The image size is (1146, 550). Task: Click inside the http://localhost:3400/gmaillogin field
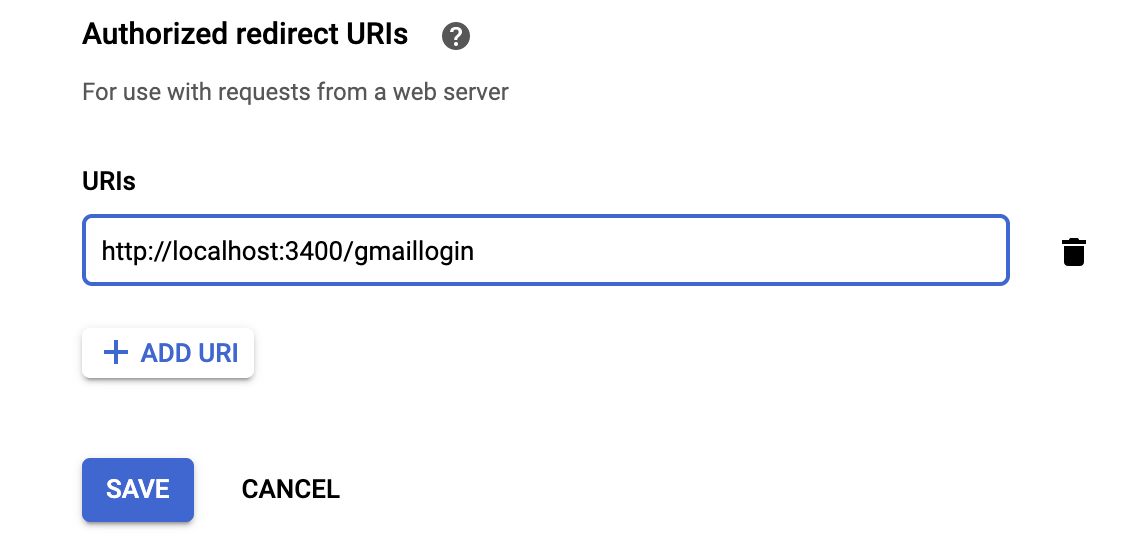point(545,250)
